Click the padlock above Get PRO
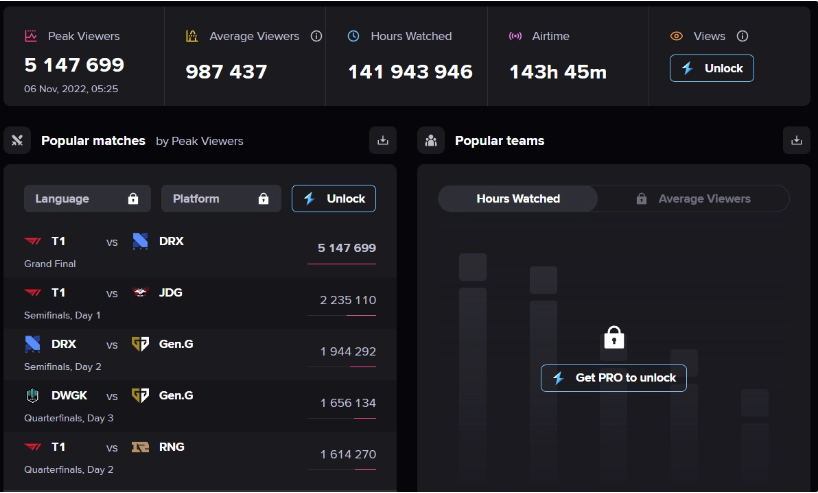 pos(613,338)
